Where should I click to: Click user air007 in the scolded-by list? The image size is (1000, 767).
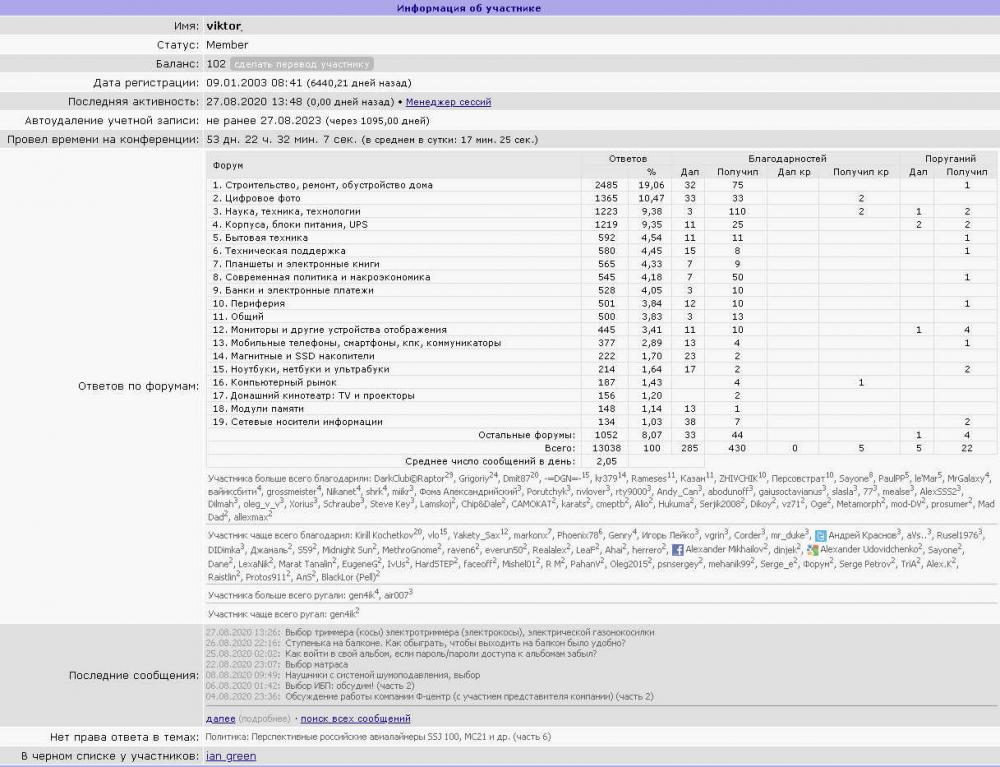tap(395, 595)
